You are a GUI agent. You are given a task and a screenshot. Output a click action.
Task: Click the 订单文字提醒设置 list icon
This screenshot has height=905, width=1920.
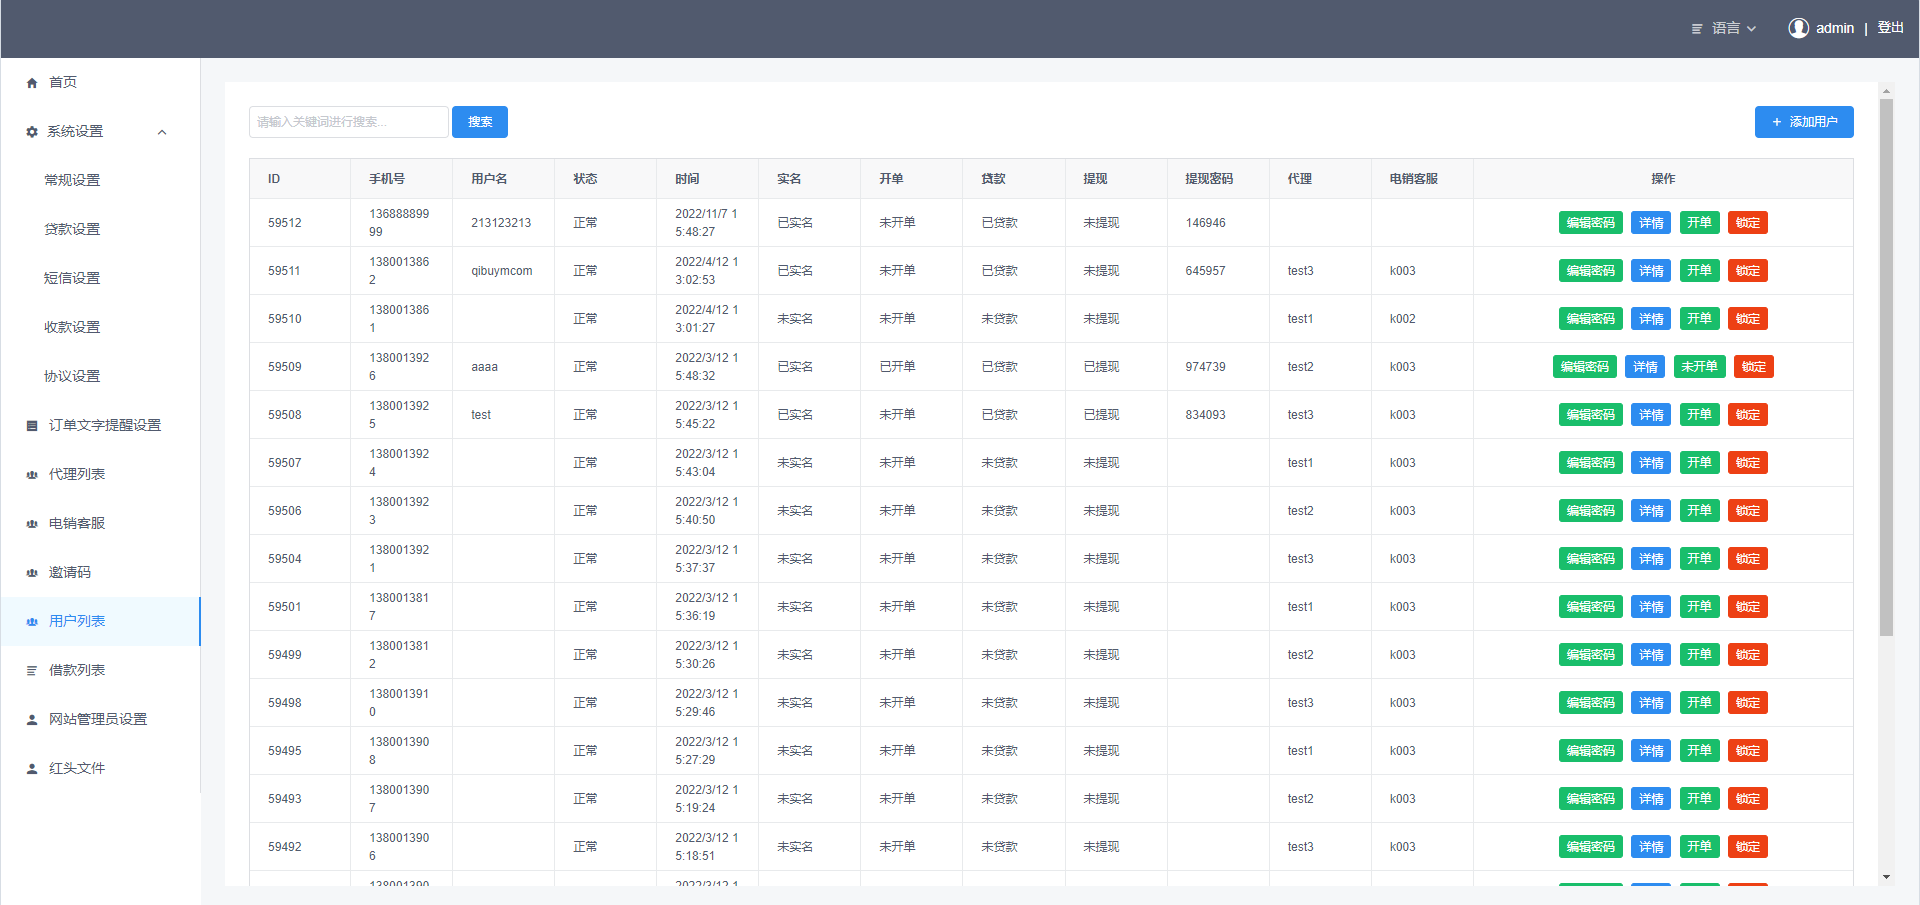[x=32, y=426]
